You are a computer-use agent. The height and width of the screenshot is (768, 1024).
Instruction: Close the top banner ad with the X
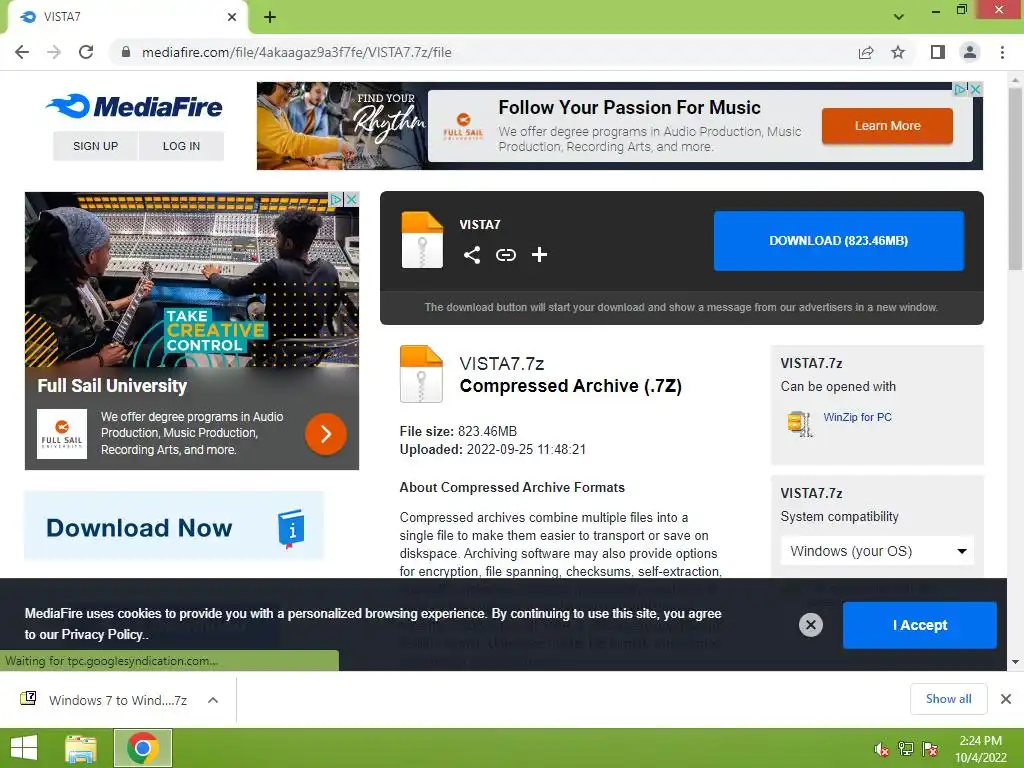(976, 89)
